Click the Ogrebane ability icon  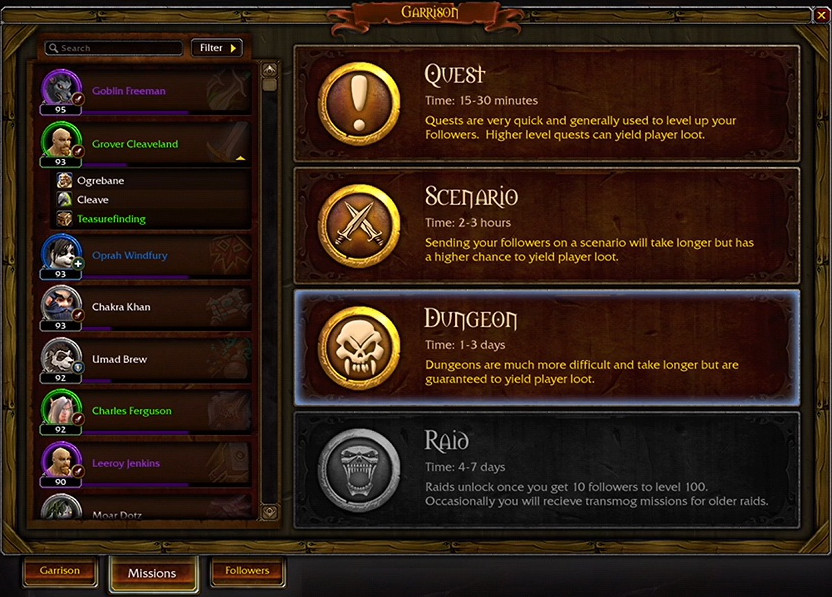coord(64,180)
